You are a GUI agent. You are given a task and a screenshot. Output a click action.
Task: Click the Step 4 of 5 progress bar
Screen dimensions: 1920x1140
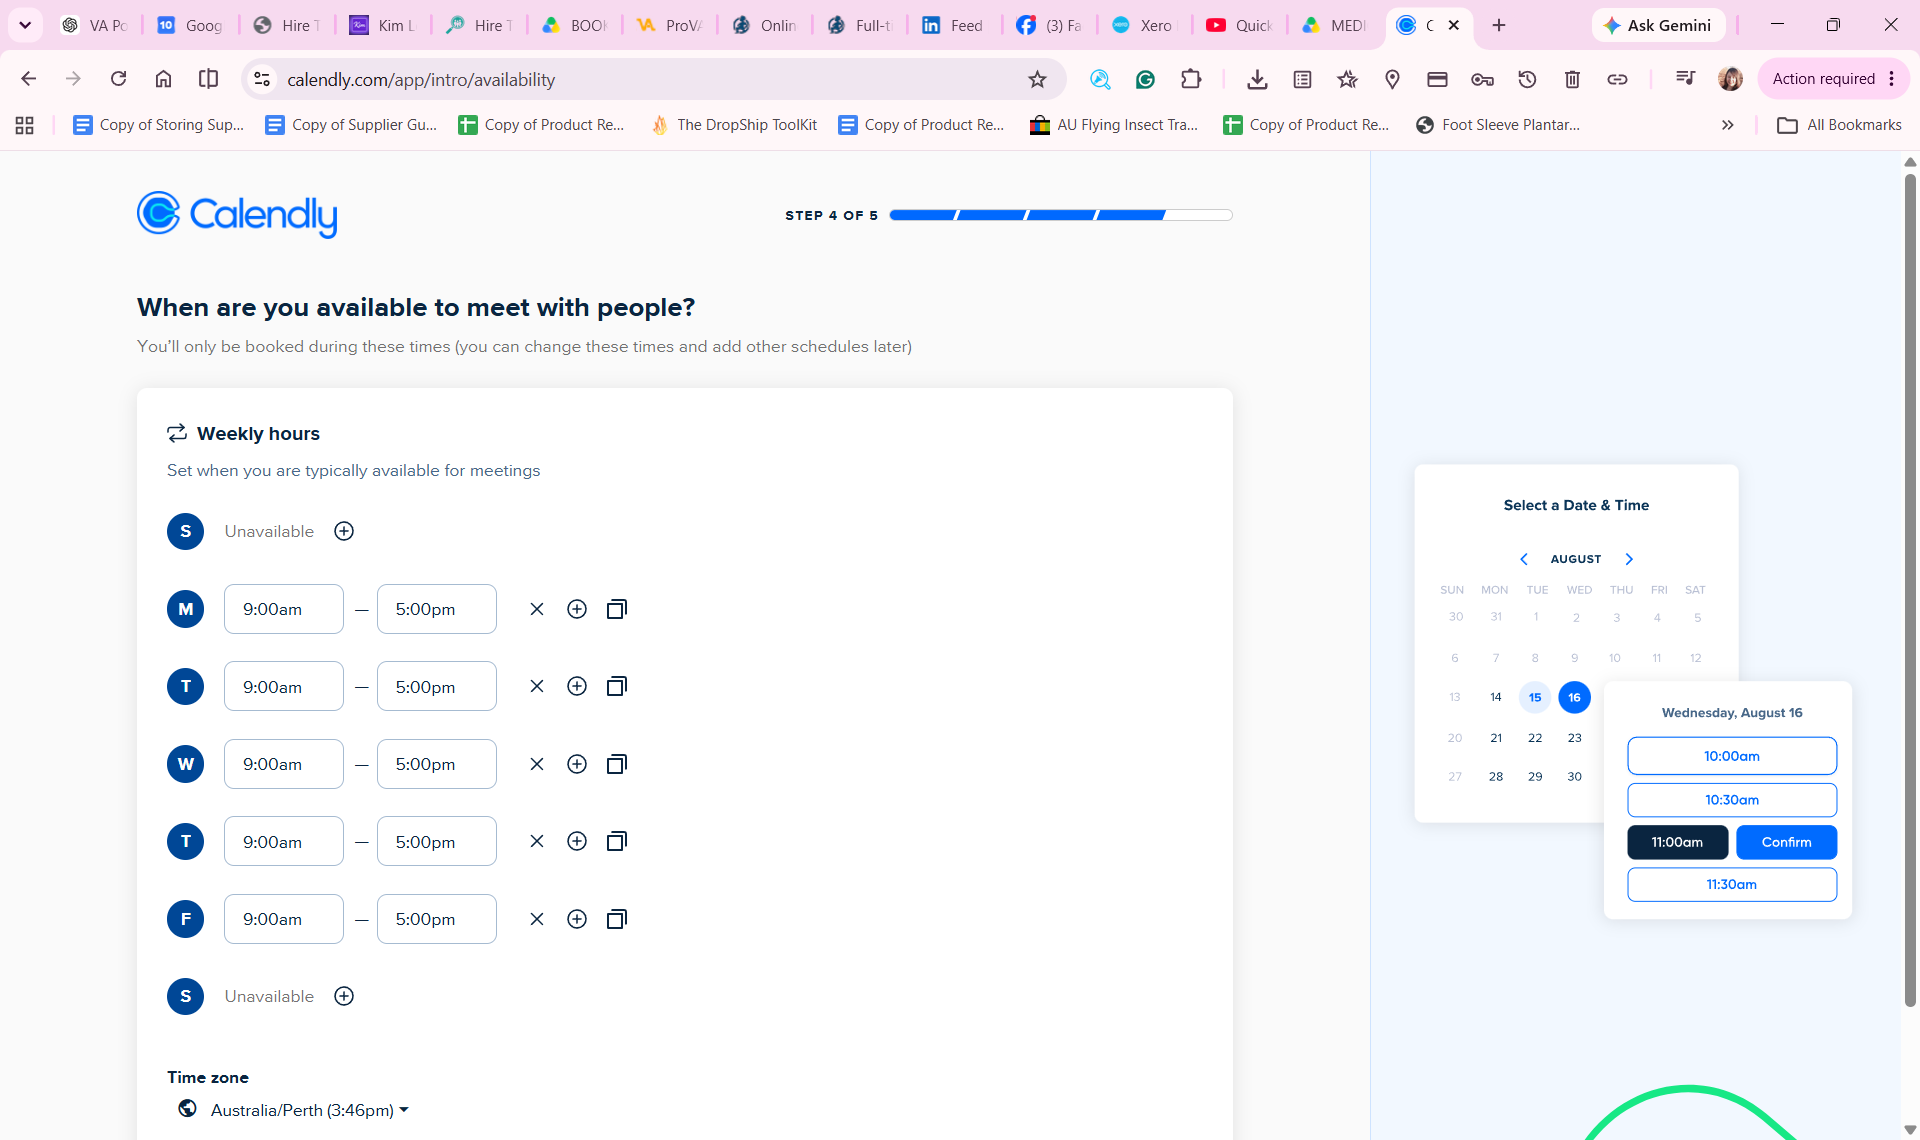pyautogui.click(x=1061, y=215)
